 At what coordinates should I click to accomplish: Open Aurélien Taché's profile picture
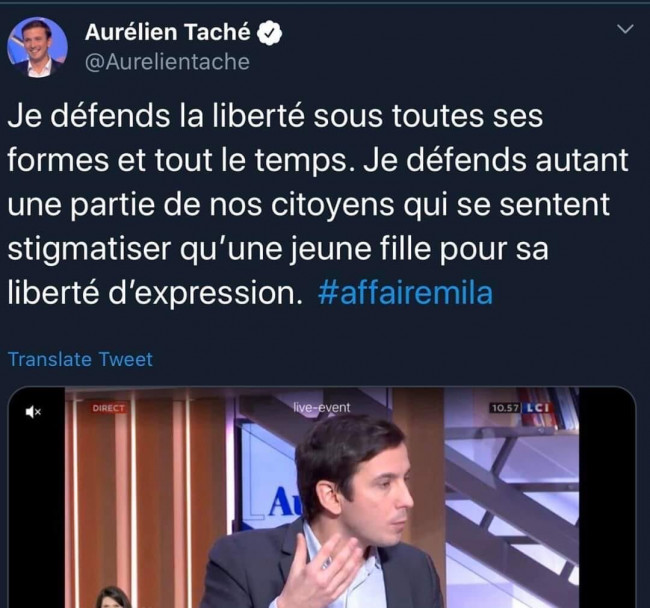tap(37, 48)
